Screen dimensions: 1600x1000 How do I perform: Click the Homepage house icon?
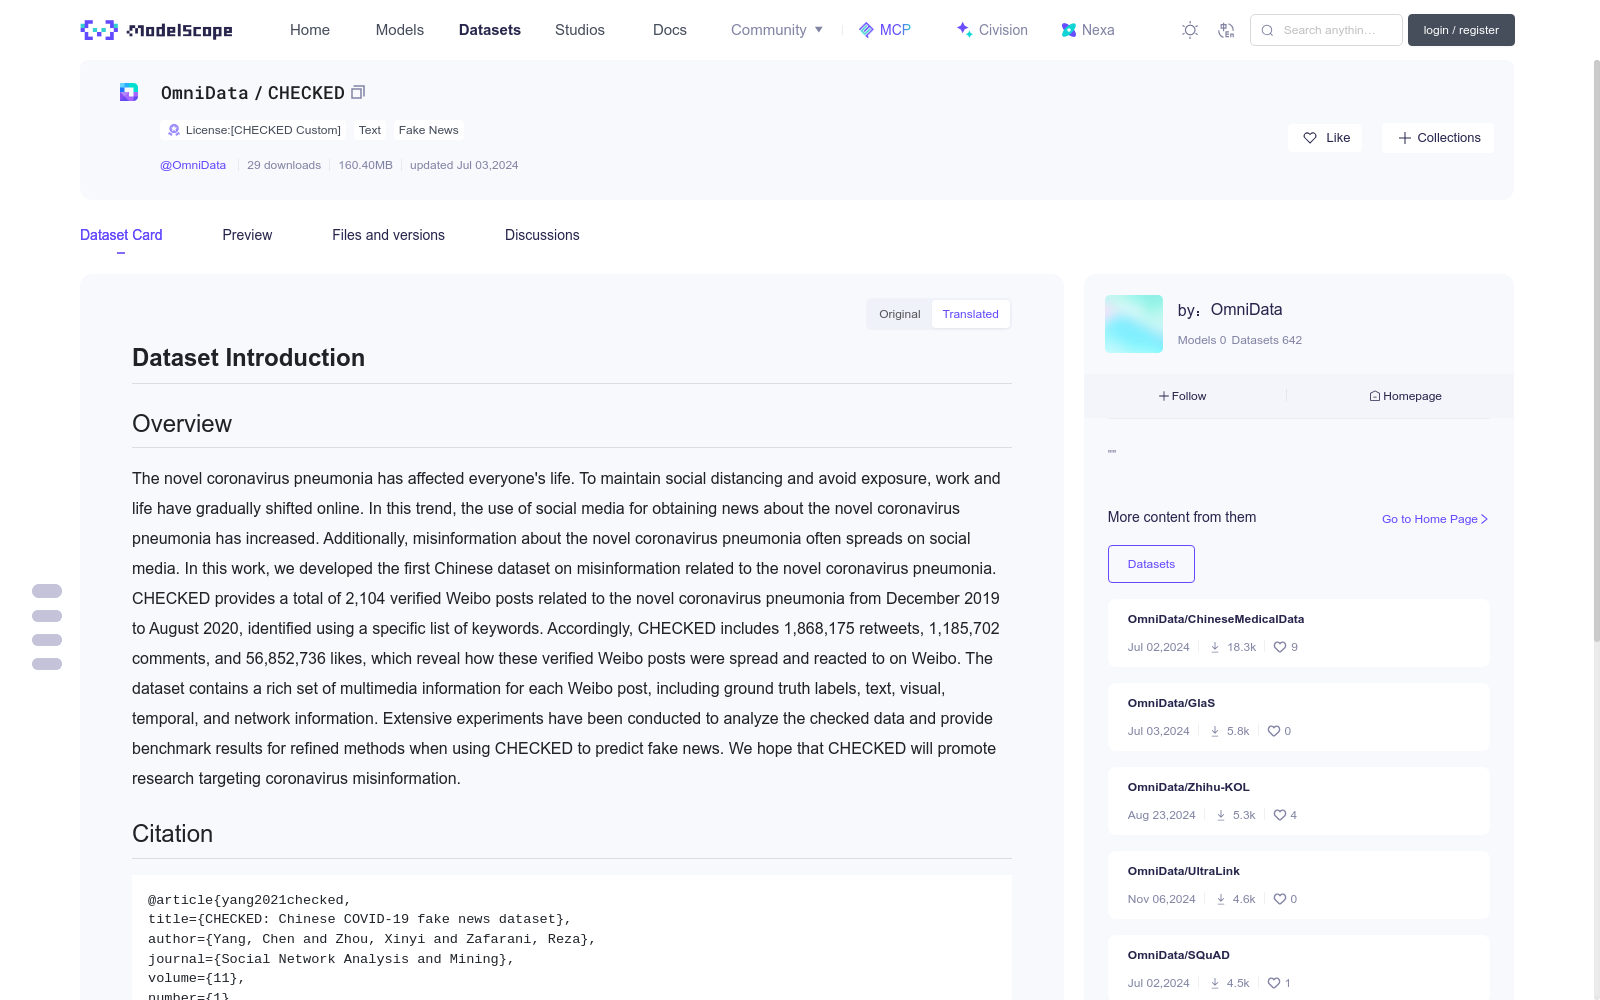click(x=1375, y=396)
